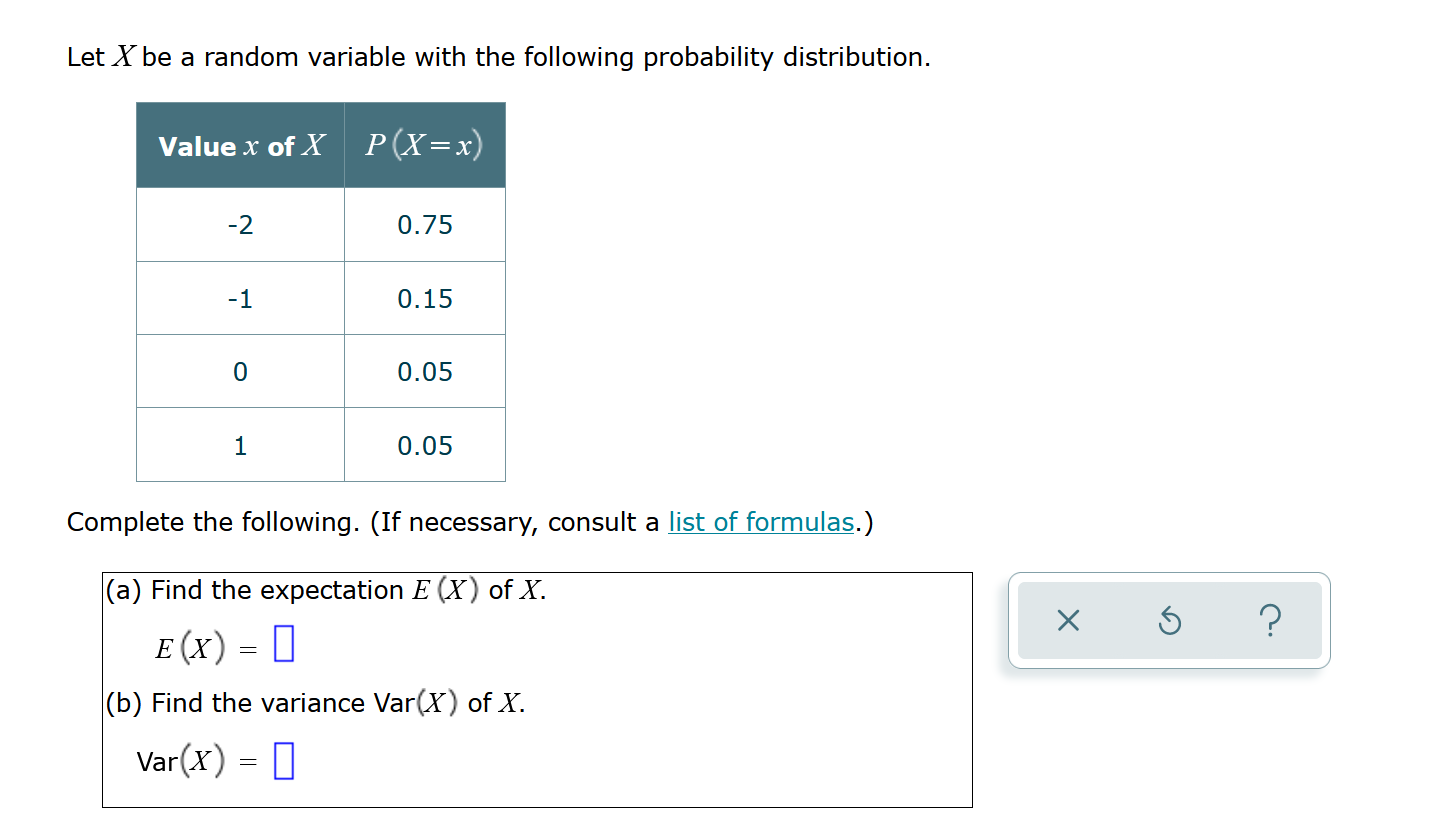Screen dimensions: 1447x827
Task: Click the E(X) answer input box
Action: point(285,644)
